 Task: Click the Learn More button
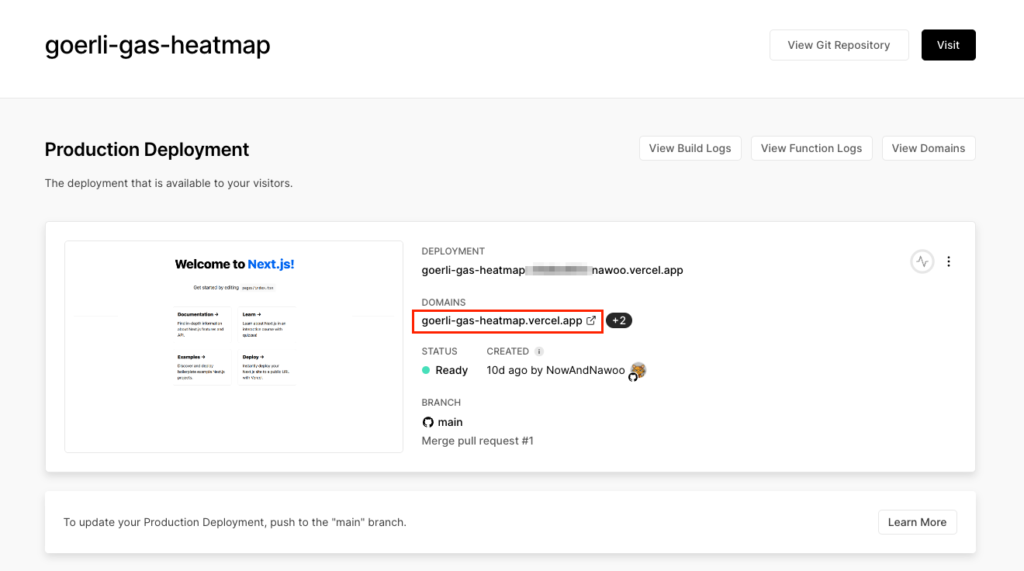[917, 522]
